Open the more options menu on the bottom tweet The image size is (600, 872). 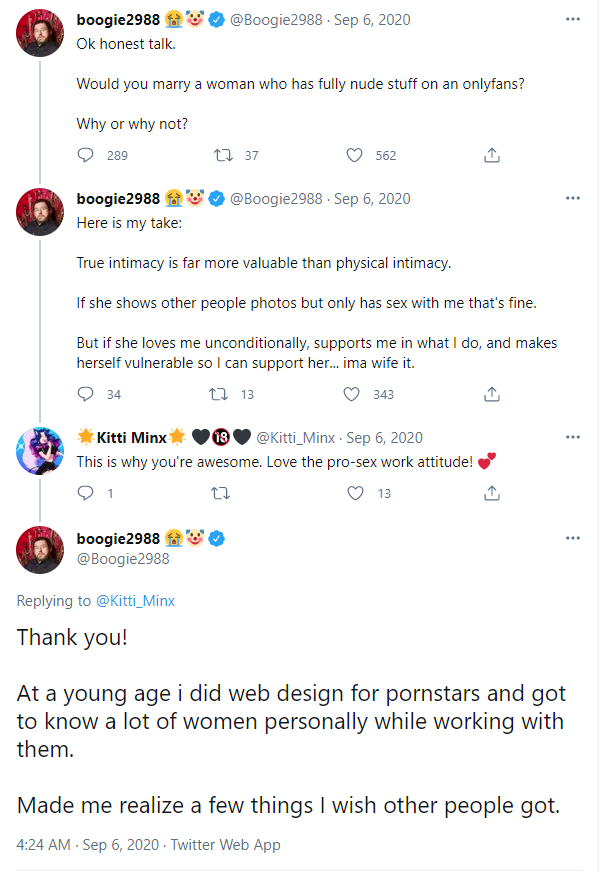tap(572, 536)
